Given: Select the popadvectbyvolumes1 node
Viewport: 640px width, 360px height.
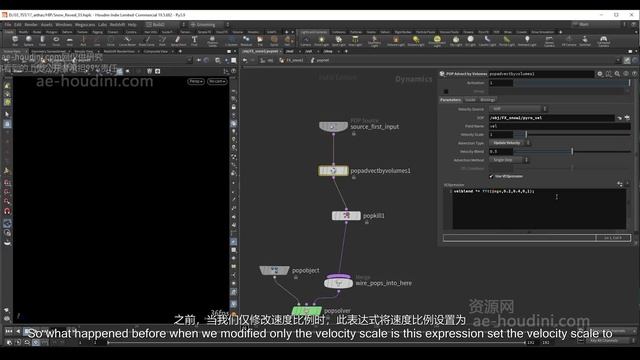Looking at the screenshot, I should pos(333,171).
